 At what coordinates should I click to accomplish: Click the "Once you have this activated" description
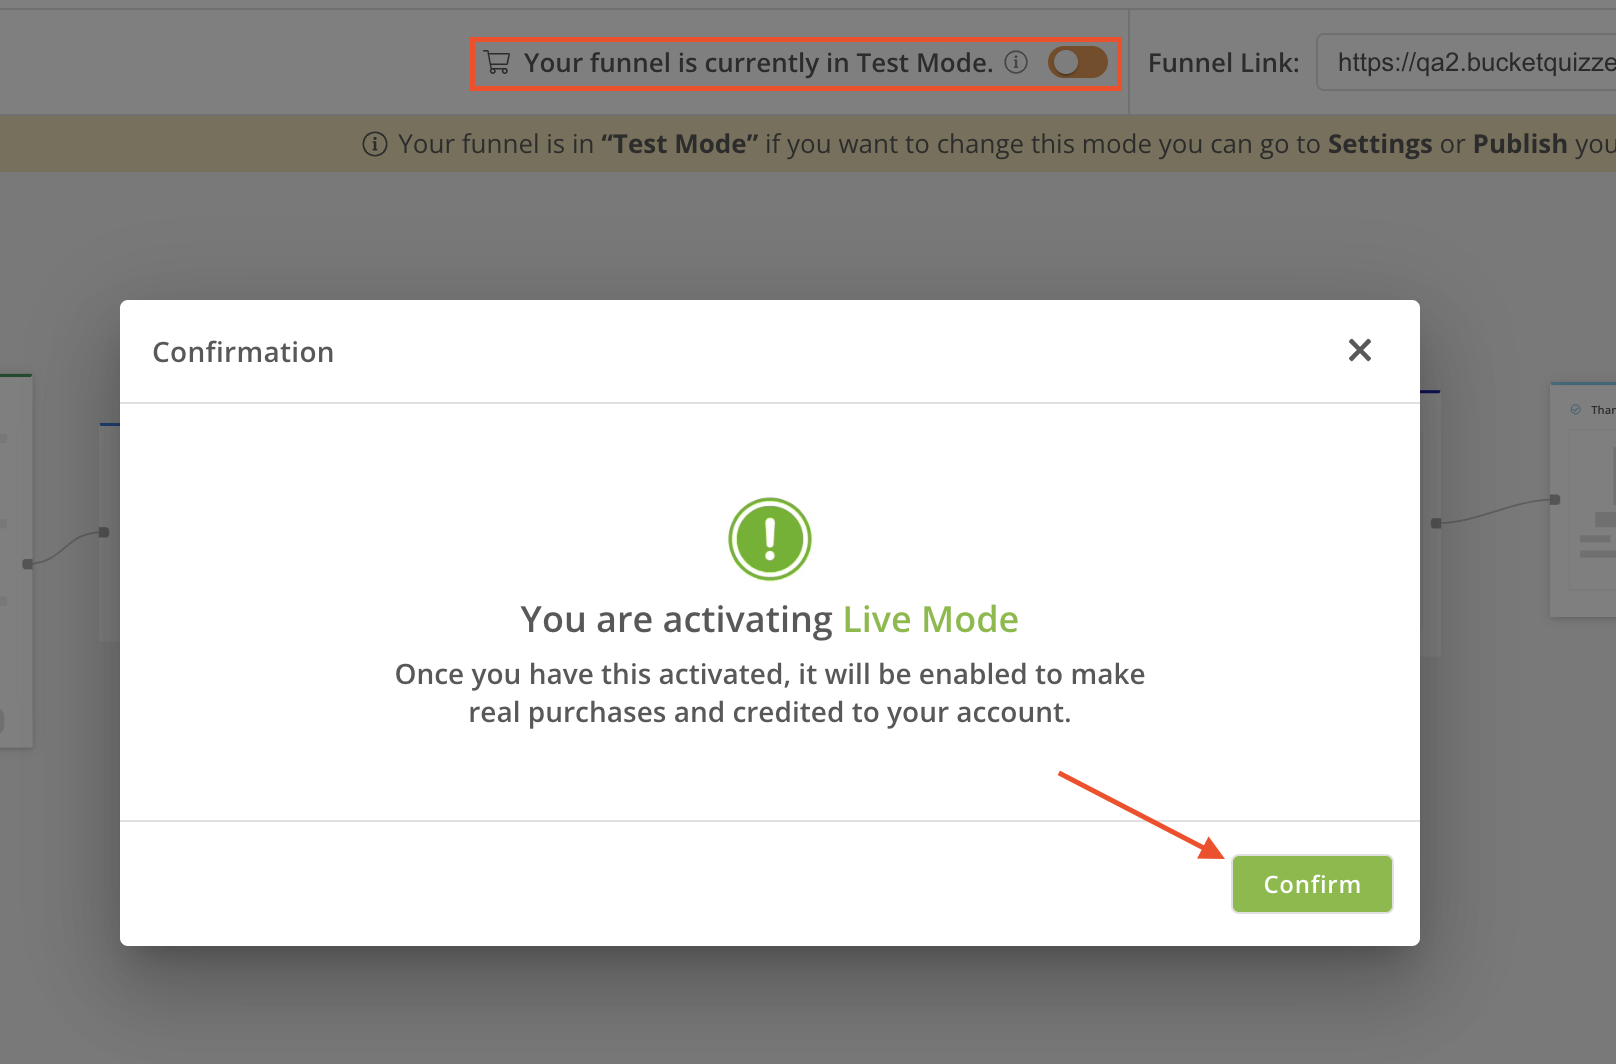pyautogui.click(x=770, y=693)
